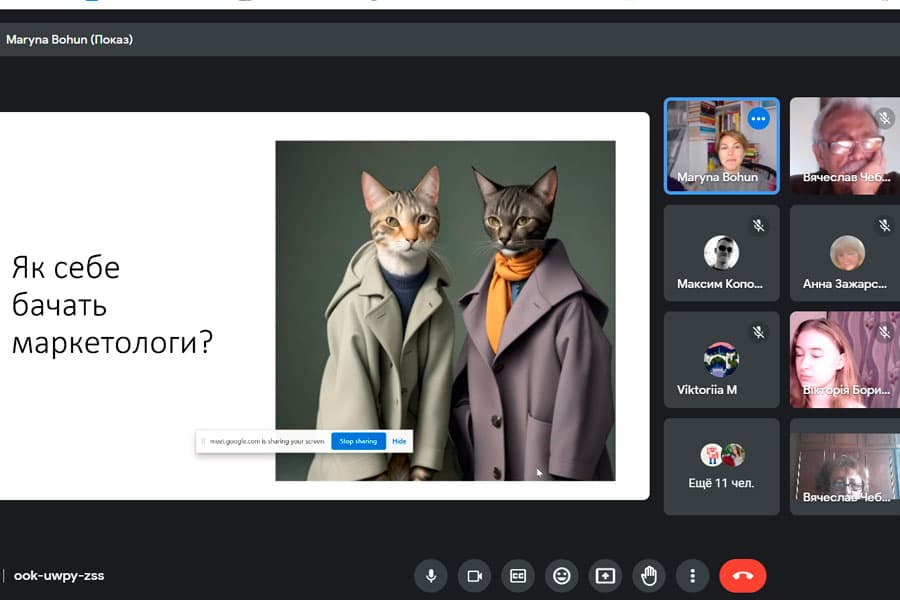Select Вікторія Бори... video tile
This screenshot has height=600, width=900.
[x=845, y=358]
